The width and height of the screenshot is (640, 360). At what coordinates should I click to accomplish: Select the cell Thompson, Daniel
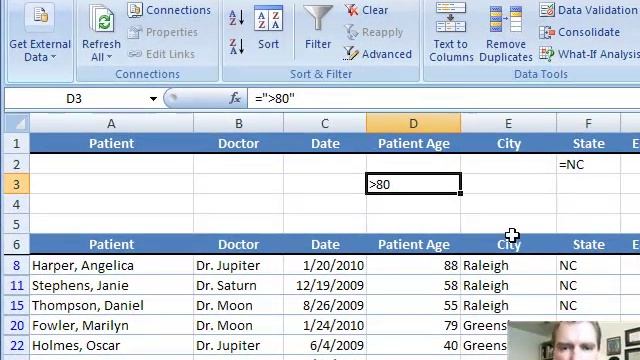tap(111, 305)
